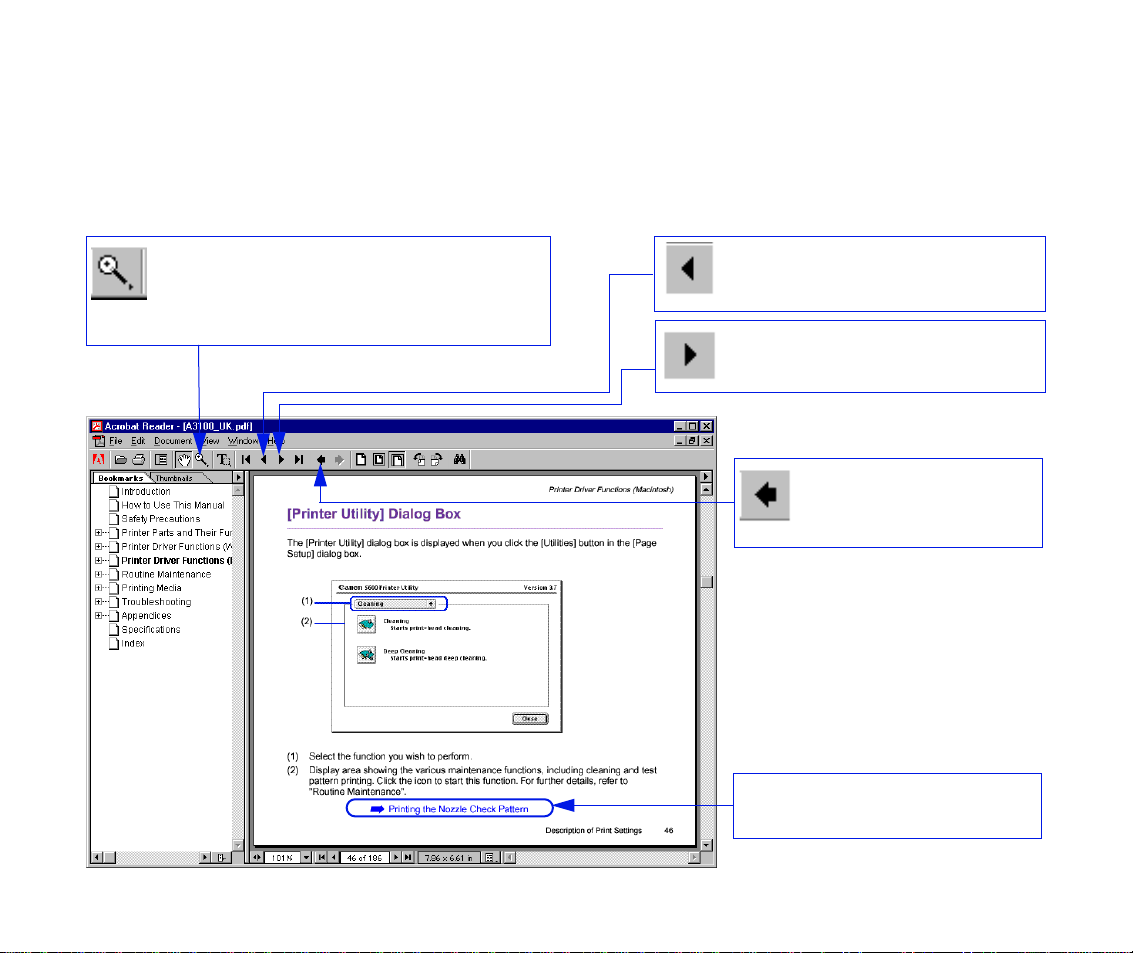Enable the Fit Width view button
The height and width of the screenshot is (953, 1133).
[x=397, y=460]
